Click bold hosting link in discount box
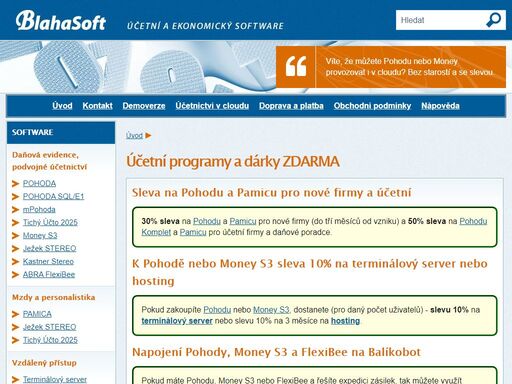Viewport: 512px width, 384px height. coord(345,321)
